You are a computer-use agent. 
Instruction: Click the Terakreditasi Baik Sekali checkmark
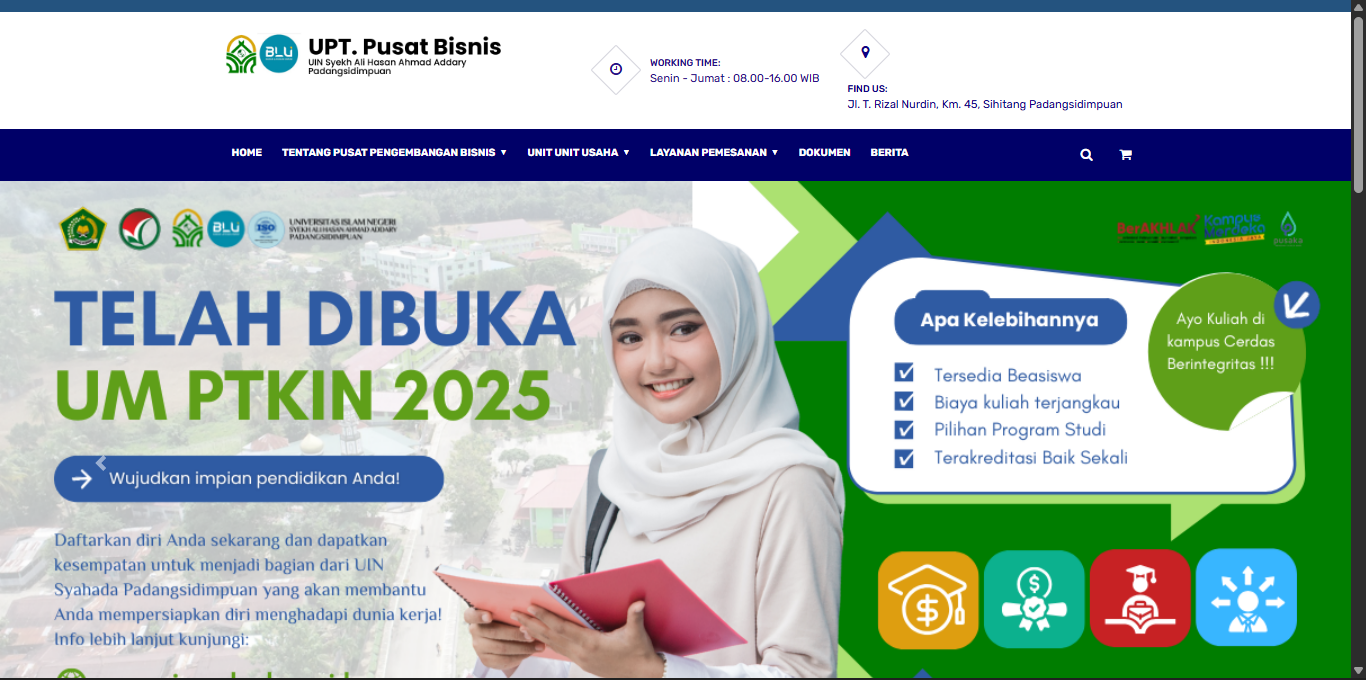coord(905,458)
